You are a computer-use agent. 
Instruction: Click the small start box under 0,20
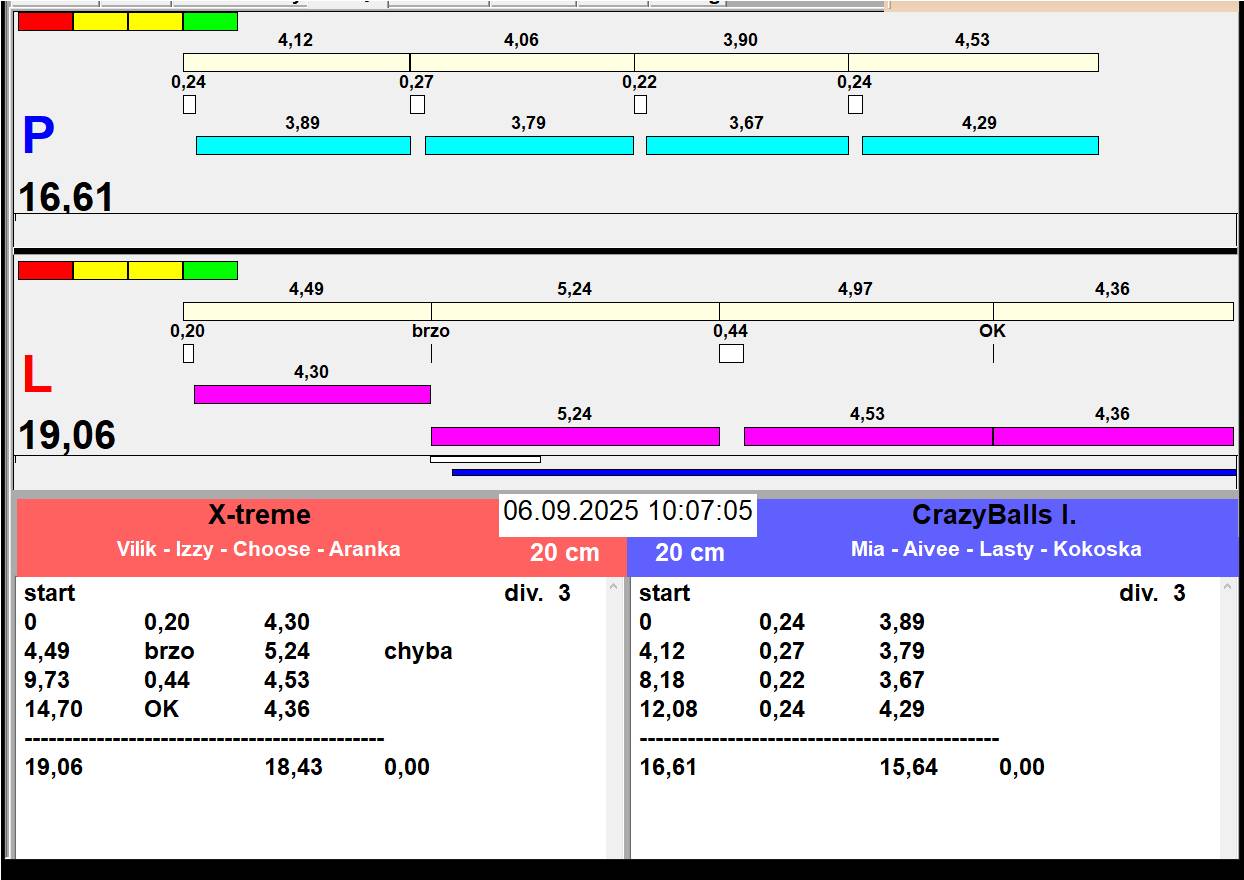click(188, 353)
